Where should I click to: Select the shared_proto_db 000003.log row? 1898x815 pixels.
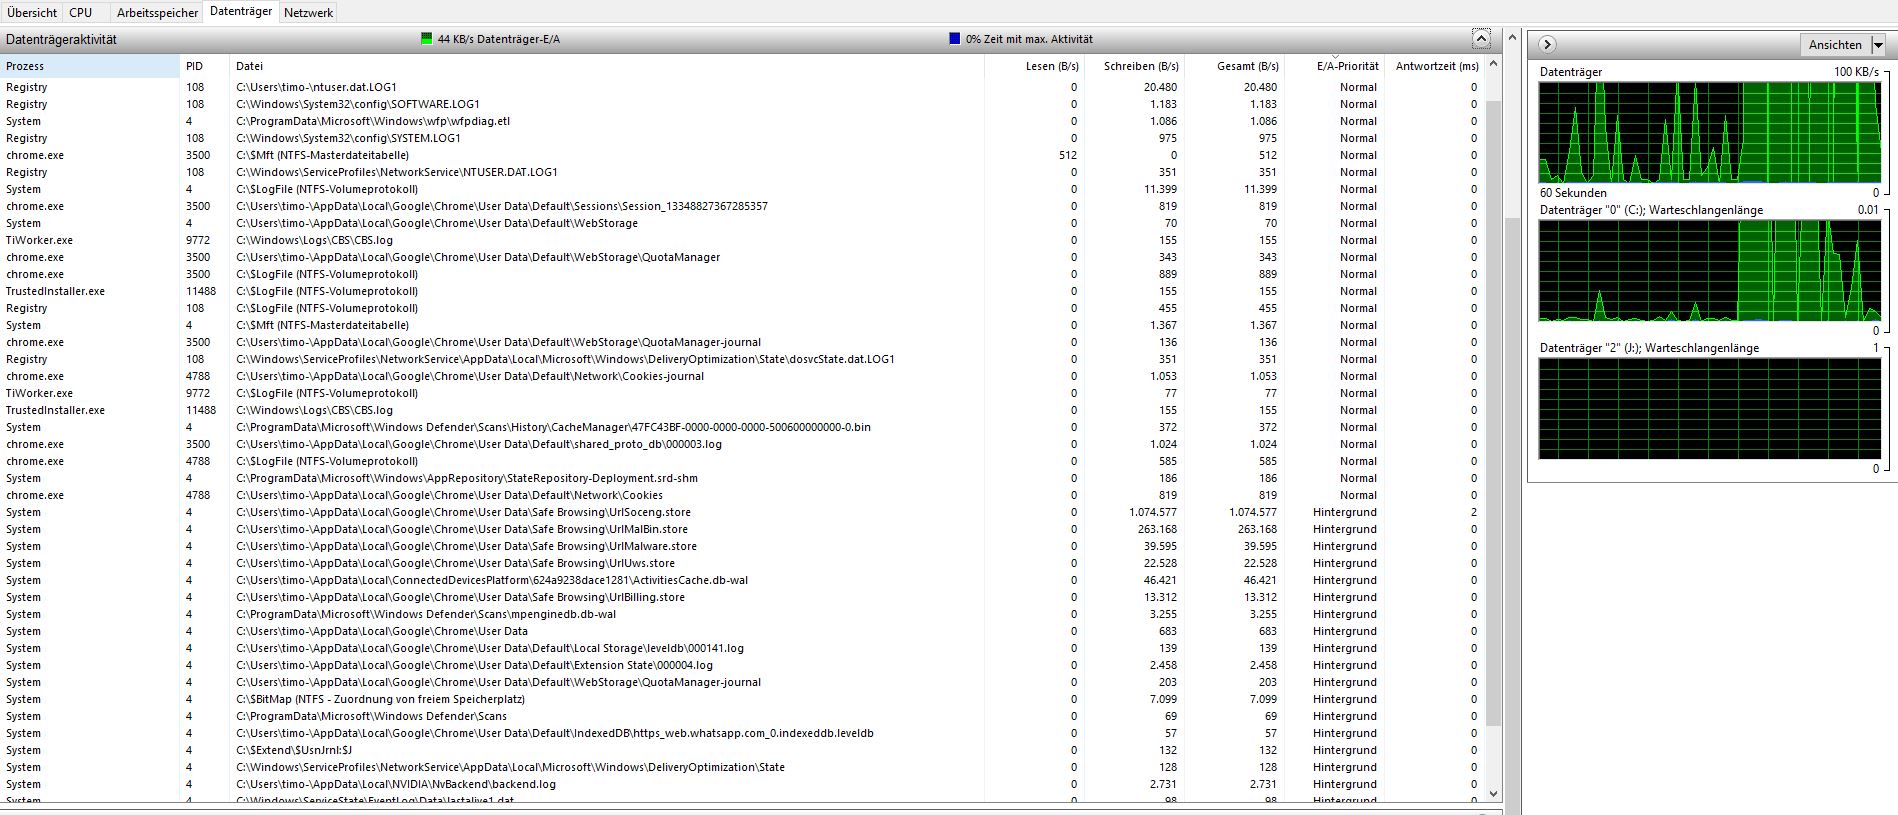point(742,444)
